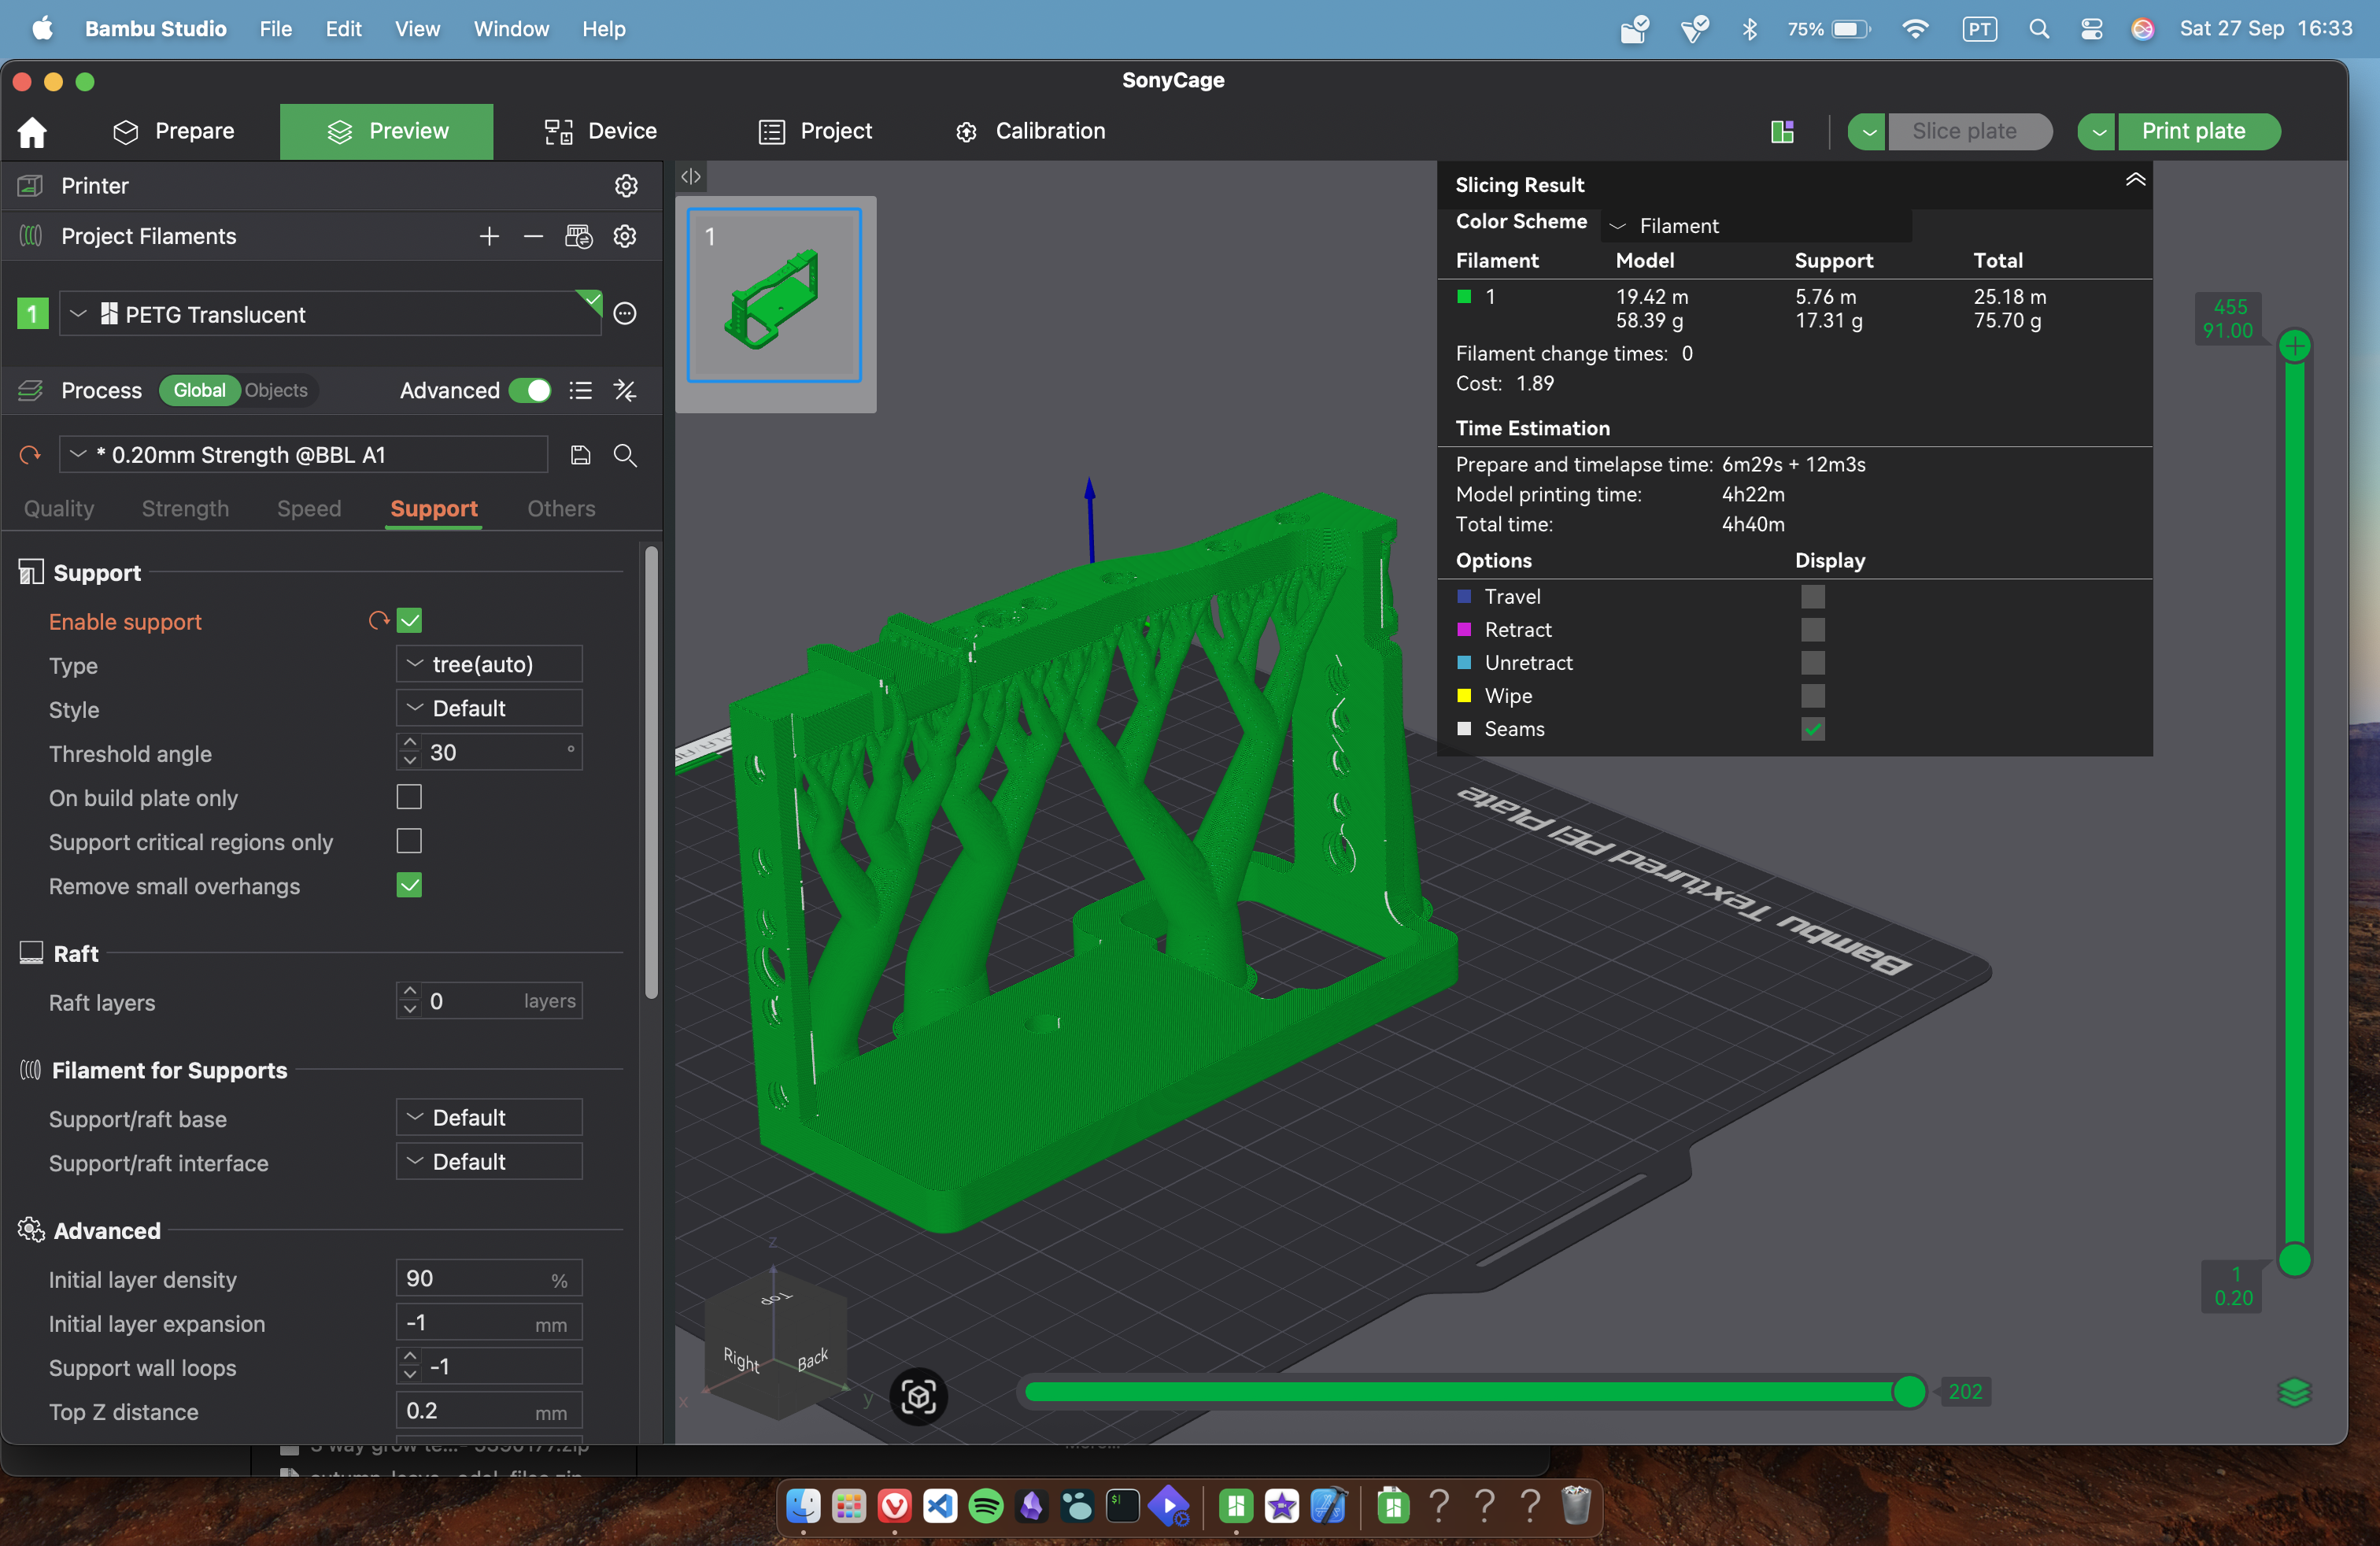2380x1546 pixels.
Task: Switch to Prepare tab
Action: pos(173,131)
